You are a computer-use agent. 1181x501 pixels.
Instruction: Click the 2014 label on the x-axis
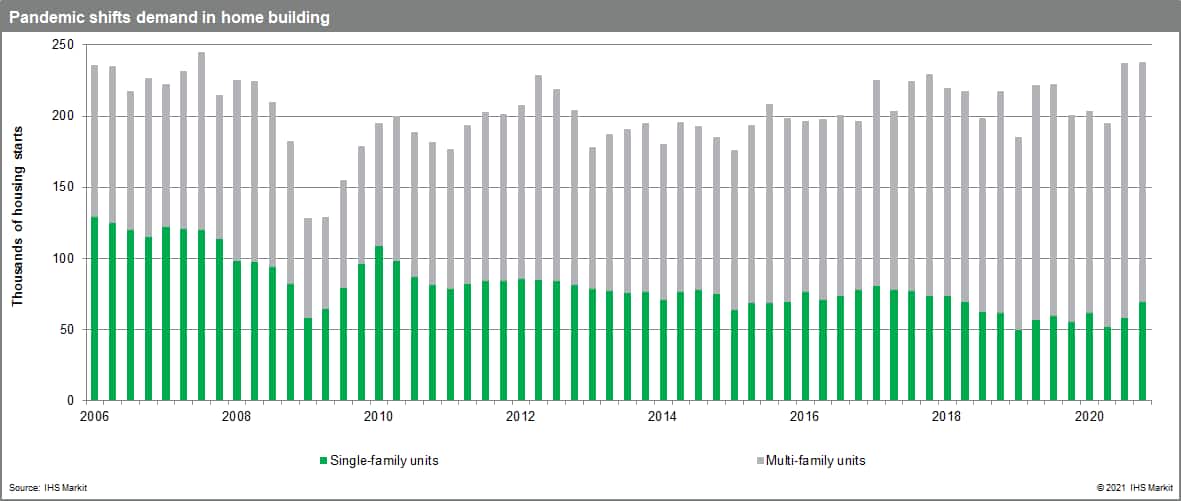coord(662,415)
